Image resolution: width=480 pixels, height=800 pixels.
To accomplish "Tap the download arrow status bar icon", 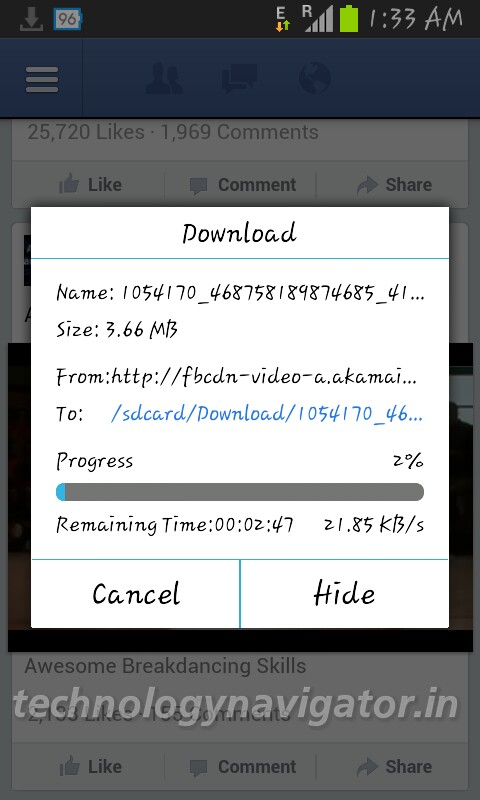I will pos(31,19).
